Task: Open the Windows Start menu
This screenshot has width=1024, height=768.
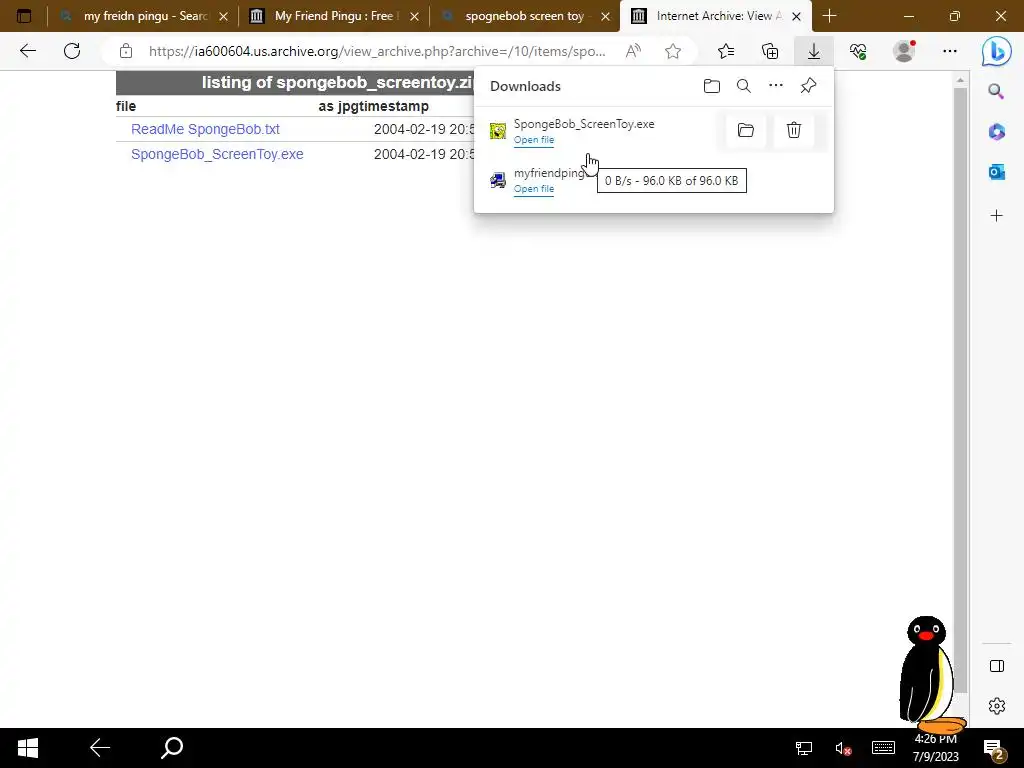Action: pos(27,748)
